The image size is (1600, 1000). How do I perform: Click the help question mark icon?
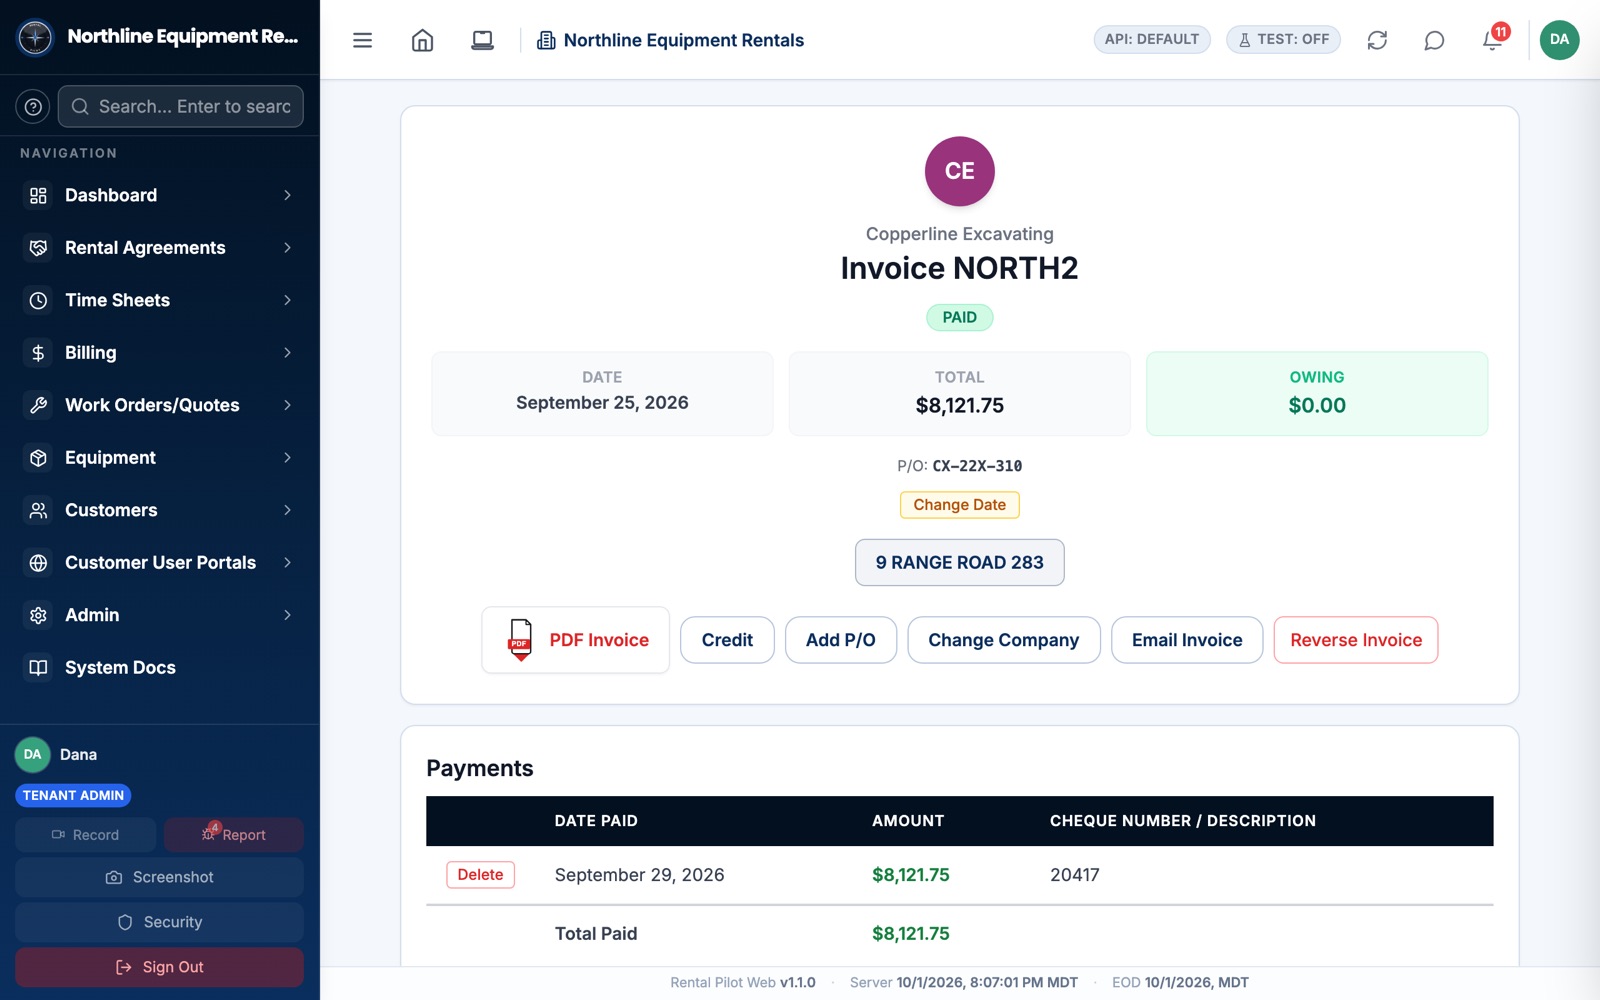(x=33, y=106)
